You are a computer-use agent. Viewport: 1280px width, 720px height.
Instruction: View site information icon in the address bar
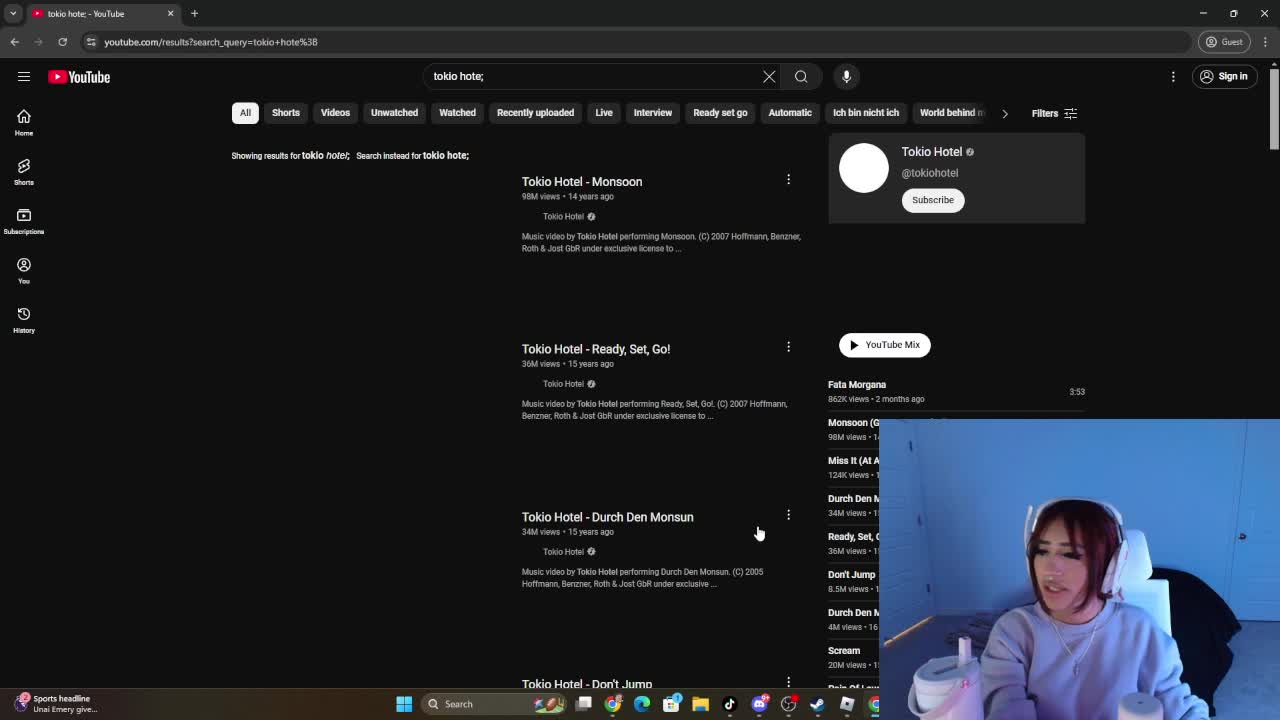coord(91,42)
